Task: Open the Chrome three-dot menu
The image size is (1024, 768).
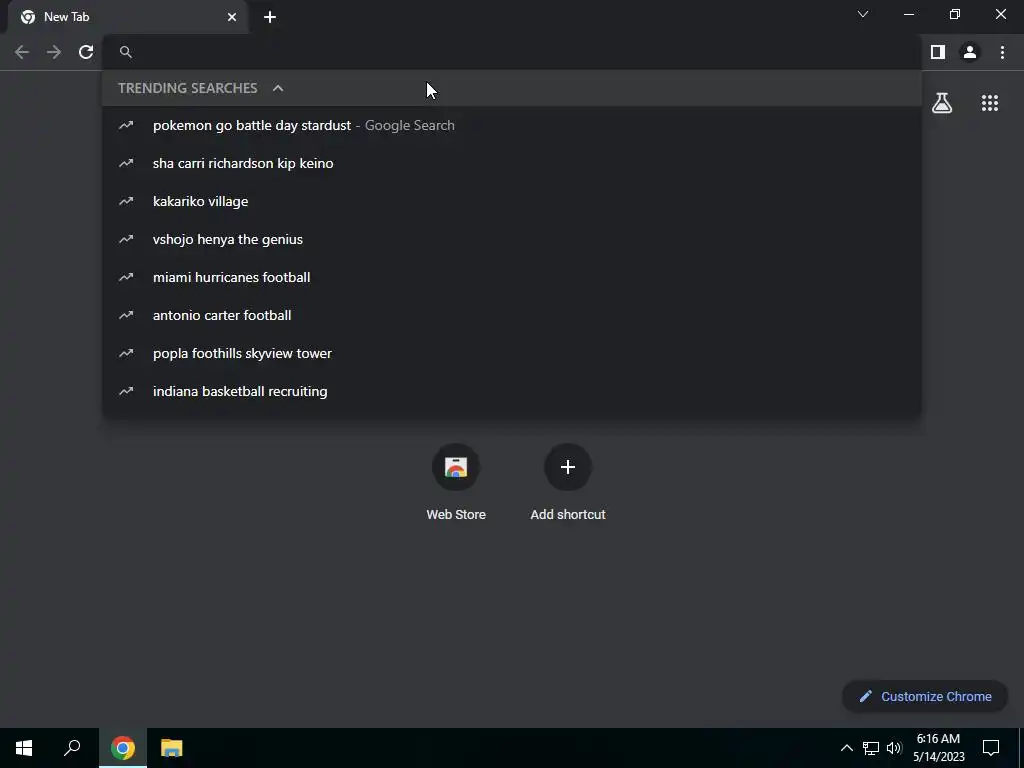Action: click(1002, 52)
